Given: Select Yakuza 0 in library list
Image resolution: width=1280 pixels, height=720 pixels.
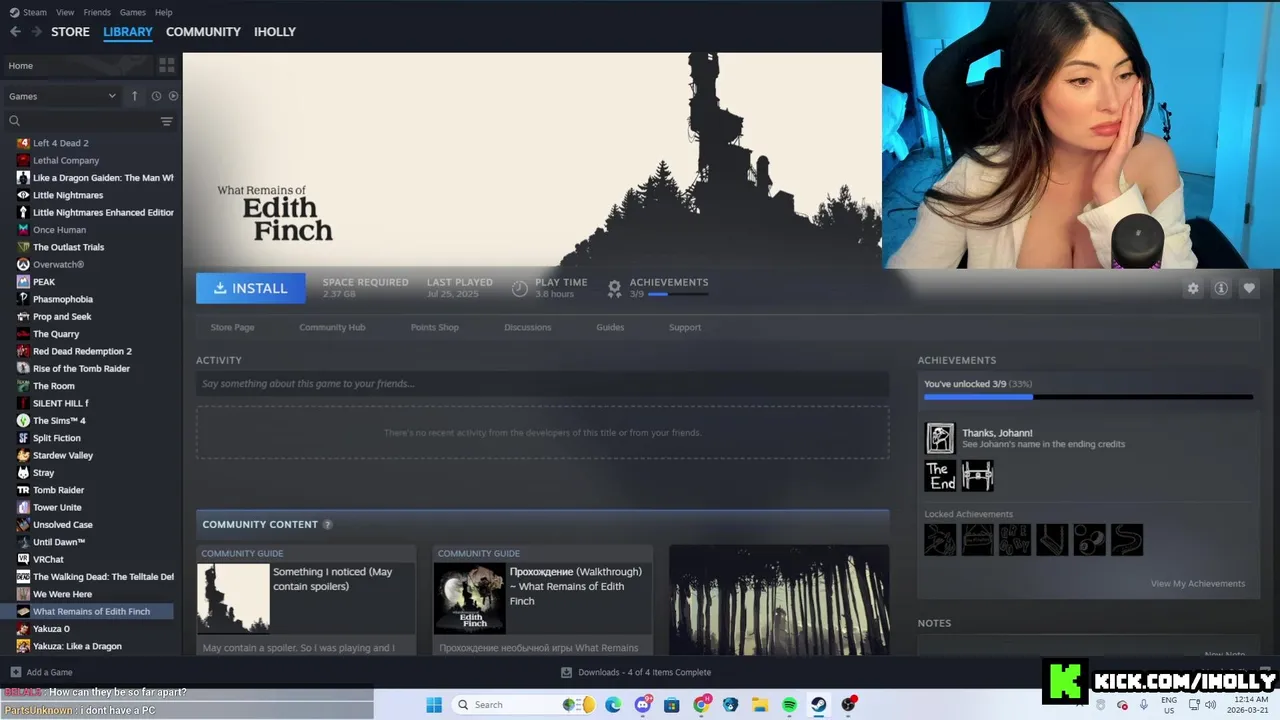Looking at the screenshot, I should click(x=51, y=629).
